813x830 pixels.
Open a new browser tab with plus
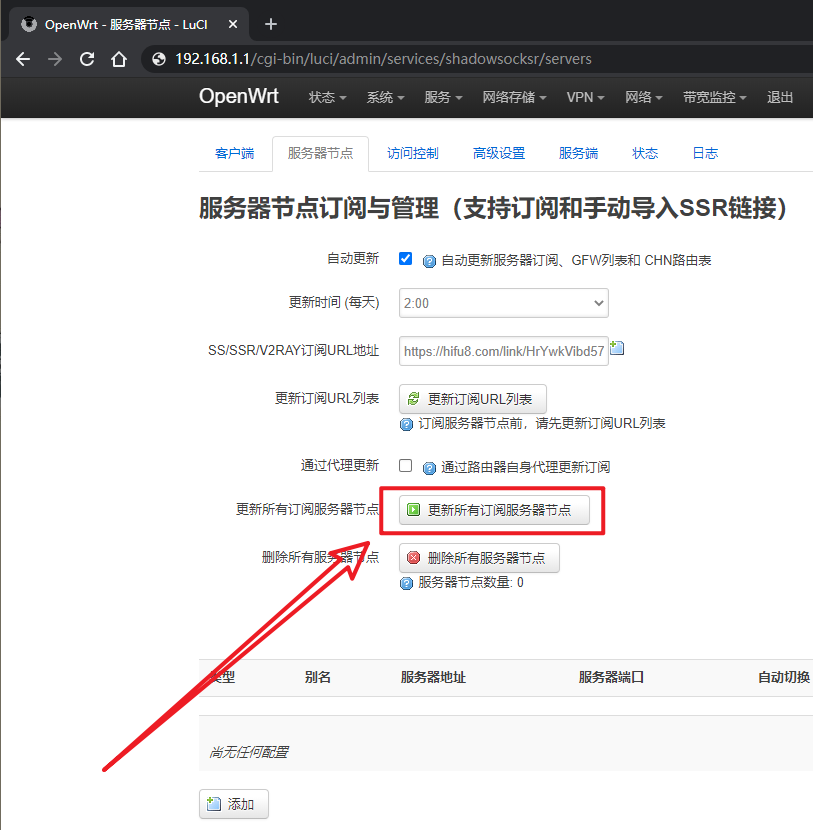[x=271, y=24]
